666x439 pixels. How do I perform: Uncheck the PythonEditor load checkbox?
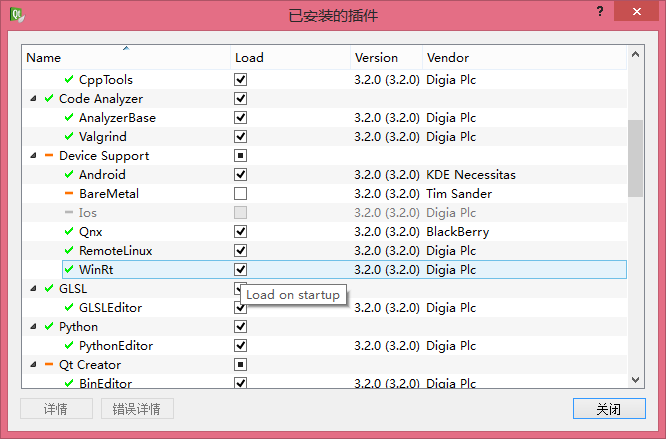(240, 345)
